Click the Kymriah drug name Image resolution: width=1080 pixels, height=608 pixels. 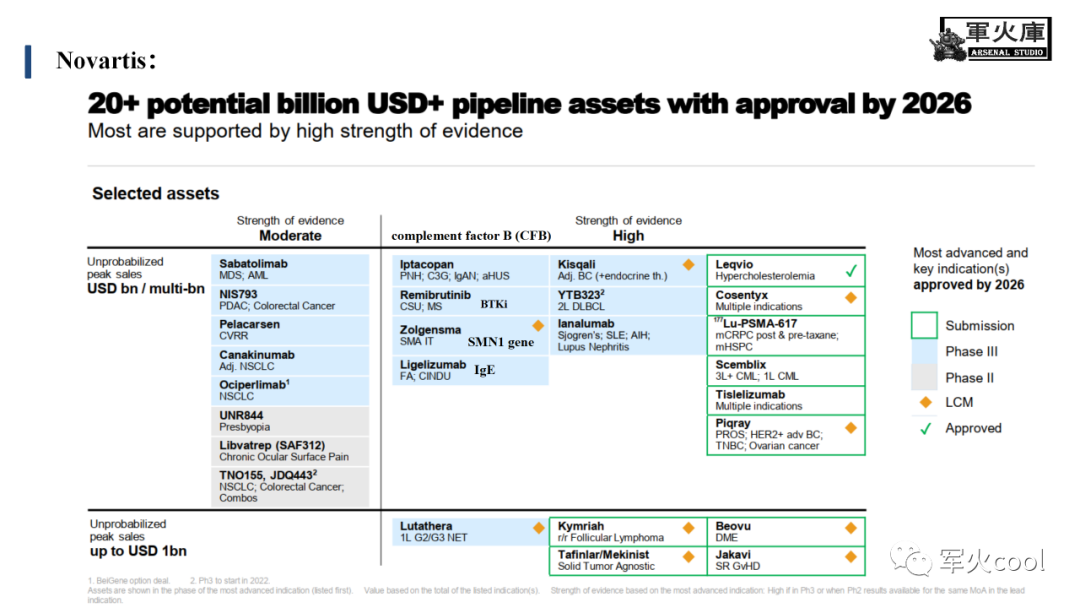[x=581, y=526]
